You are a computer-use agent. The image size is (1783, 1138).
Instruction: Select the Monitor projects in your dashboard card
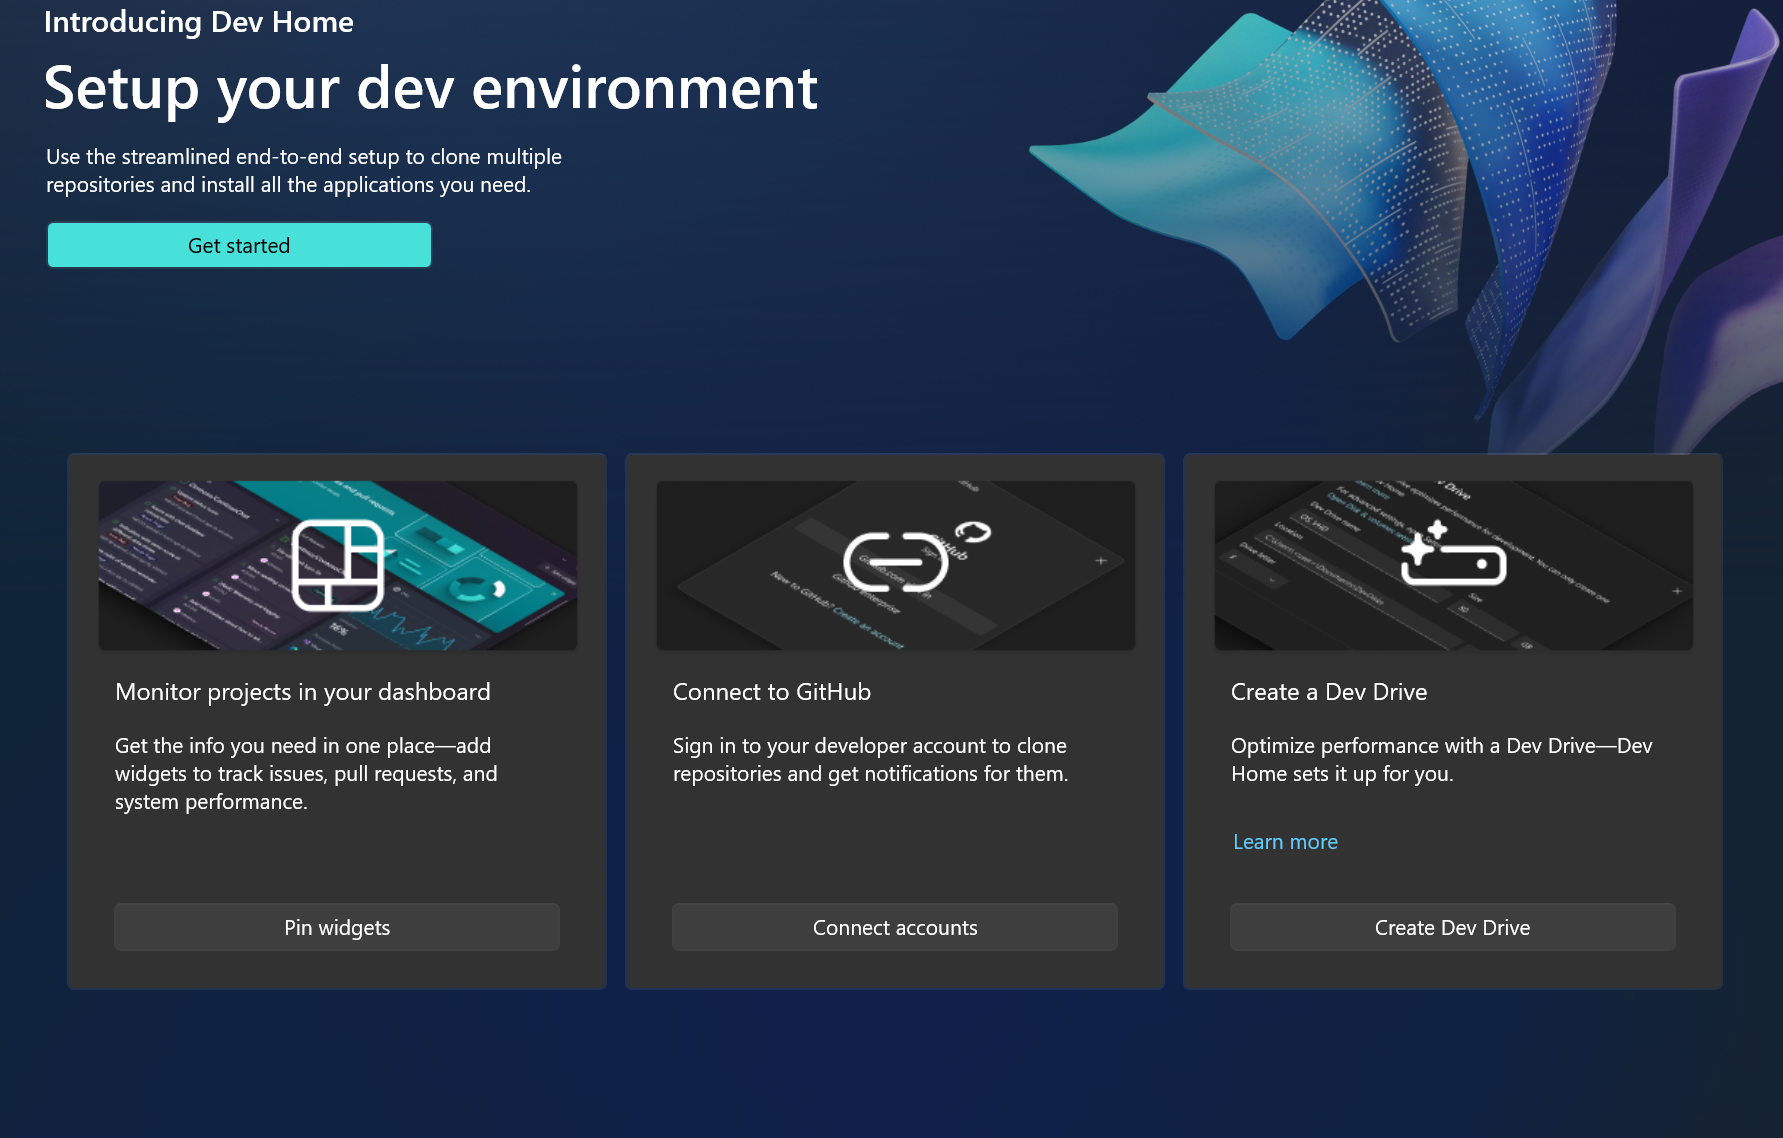(x=337, y=720)
